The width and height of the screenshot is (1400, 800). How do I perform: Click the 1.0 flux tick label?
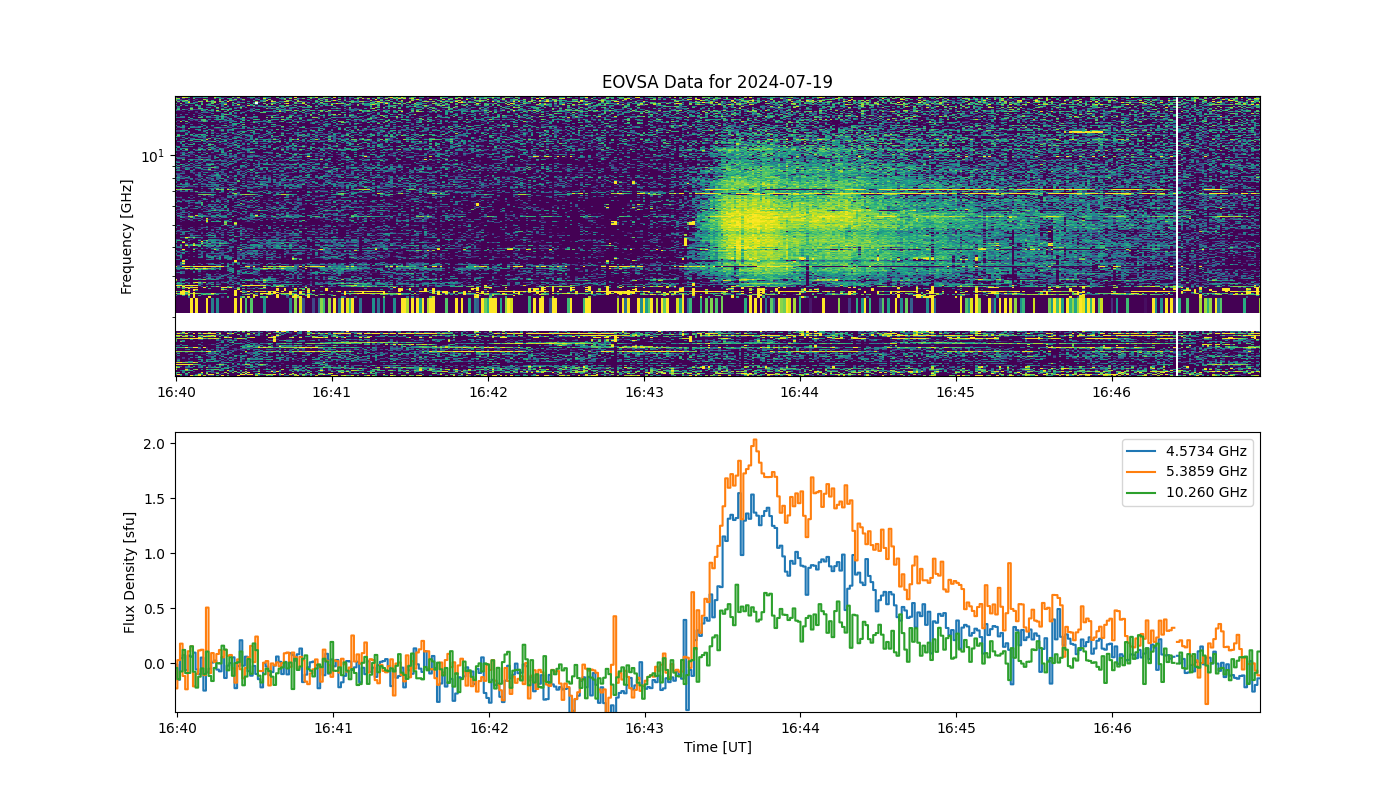155,553
